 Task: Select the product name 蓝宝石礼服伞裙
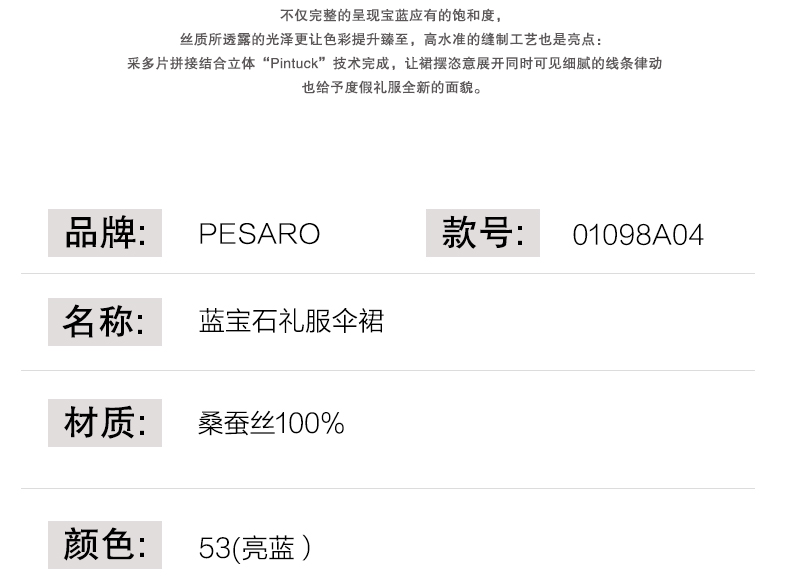(291, 322)
